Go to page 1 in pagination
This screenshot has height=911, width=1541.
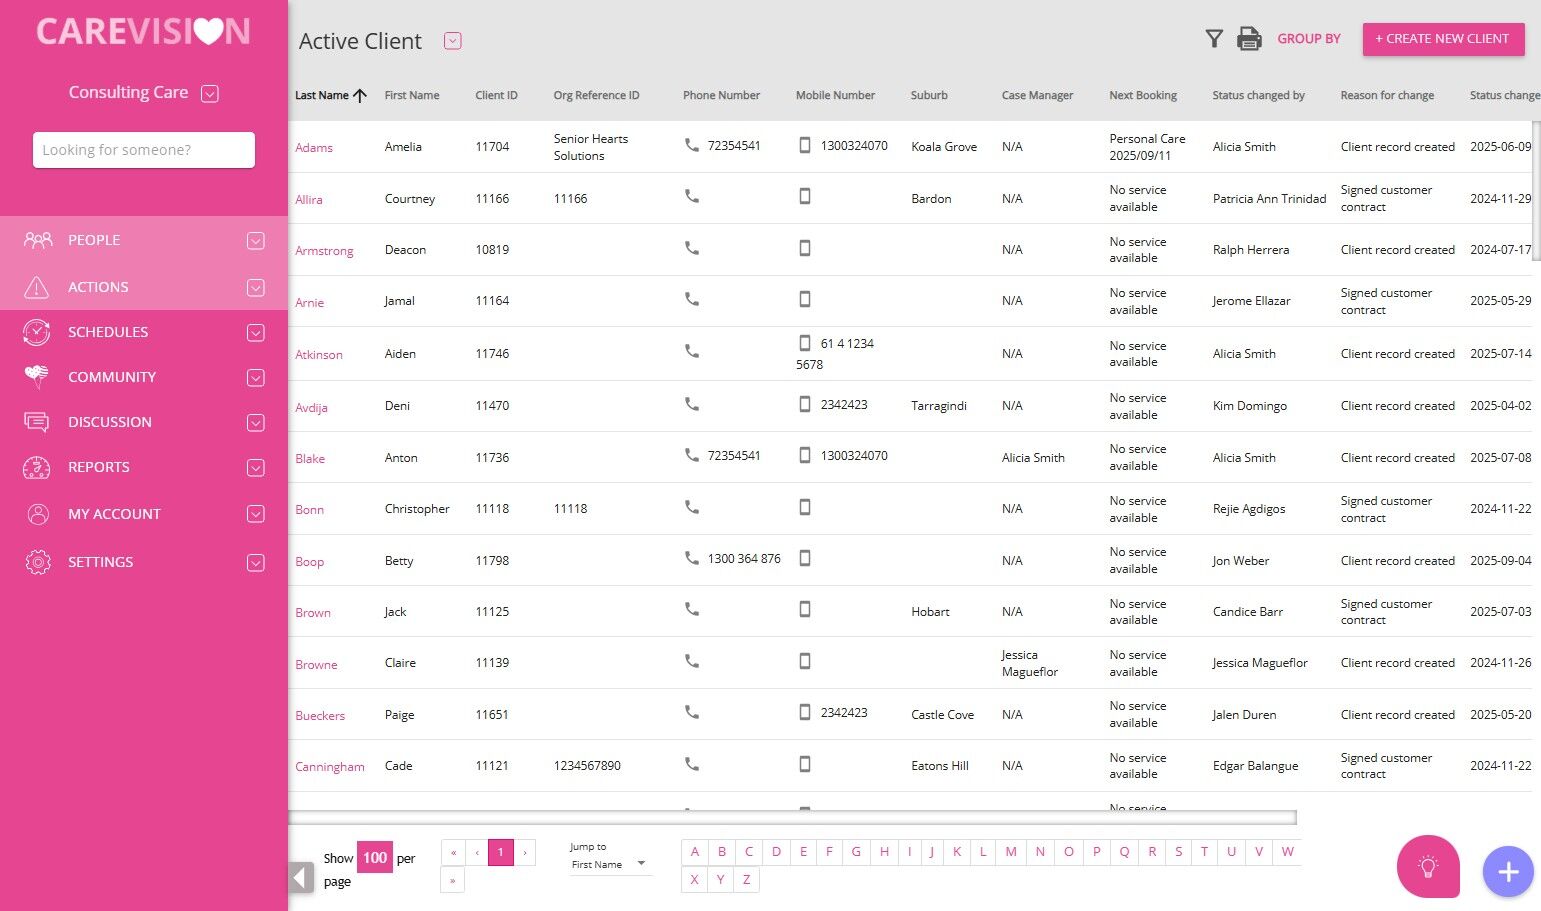coord(501,853)
